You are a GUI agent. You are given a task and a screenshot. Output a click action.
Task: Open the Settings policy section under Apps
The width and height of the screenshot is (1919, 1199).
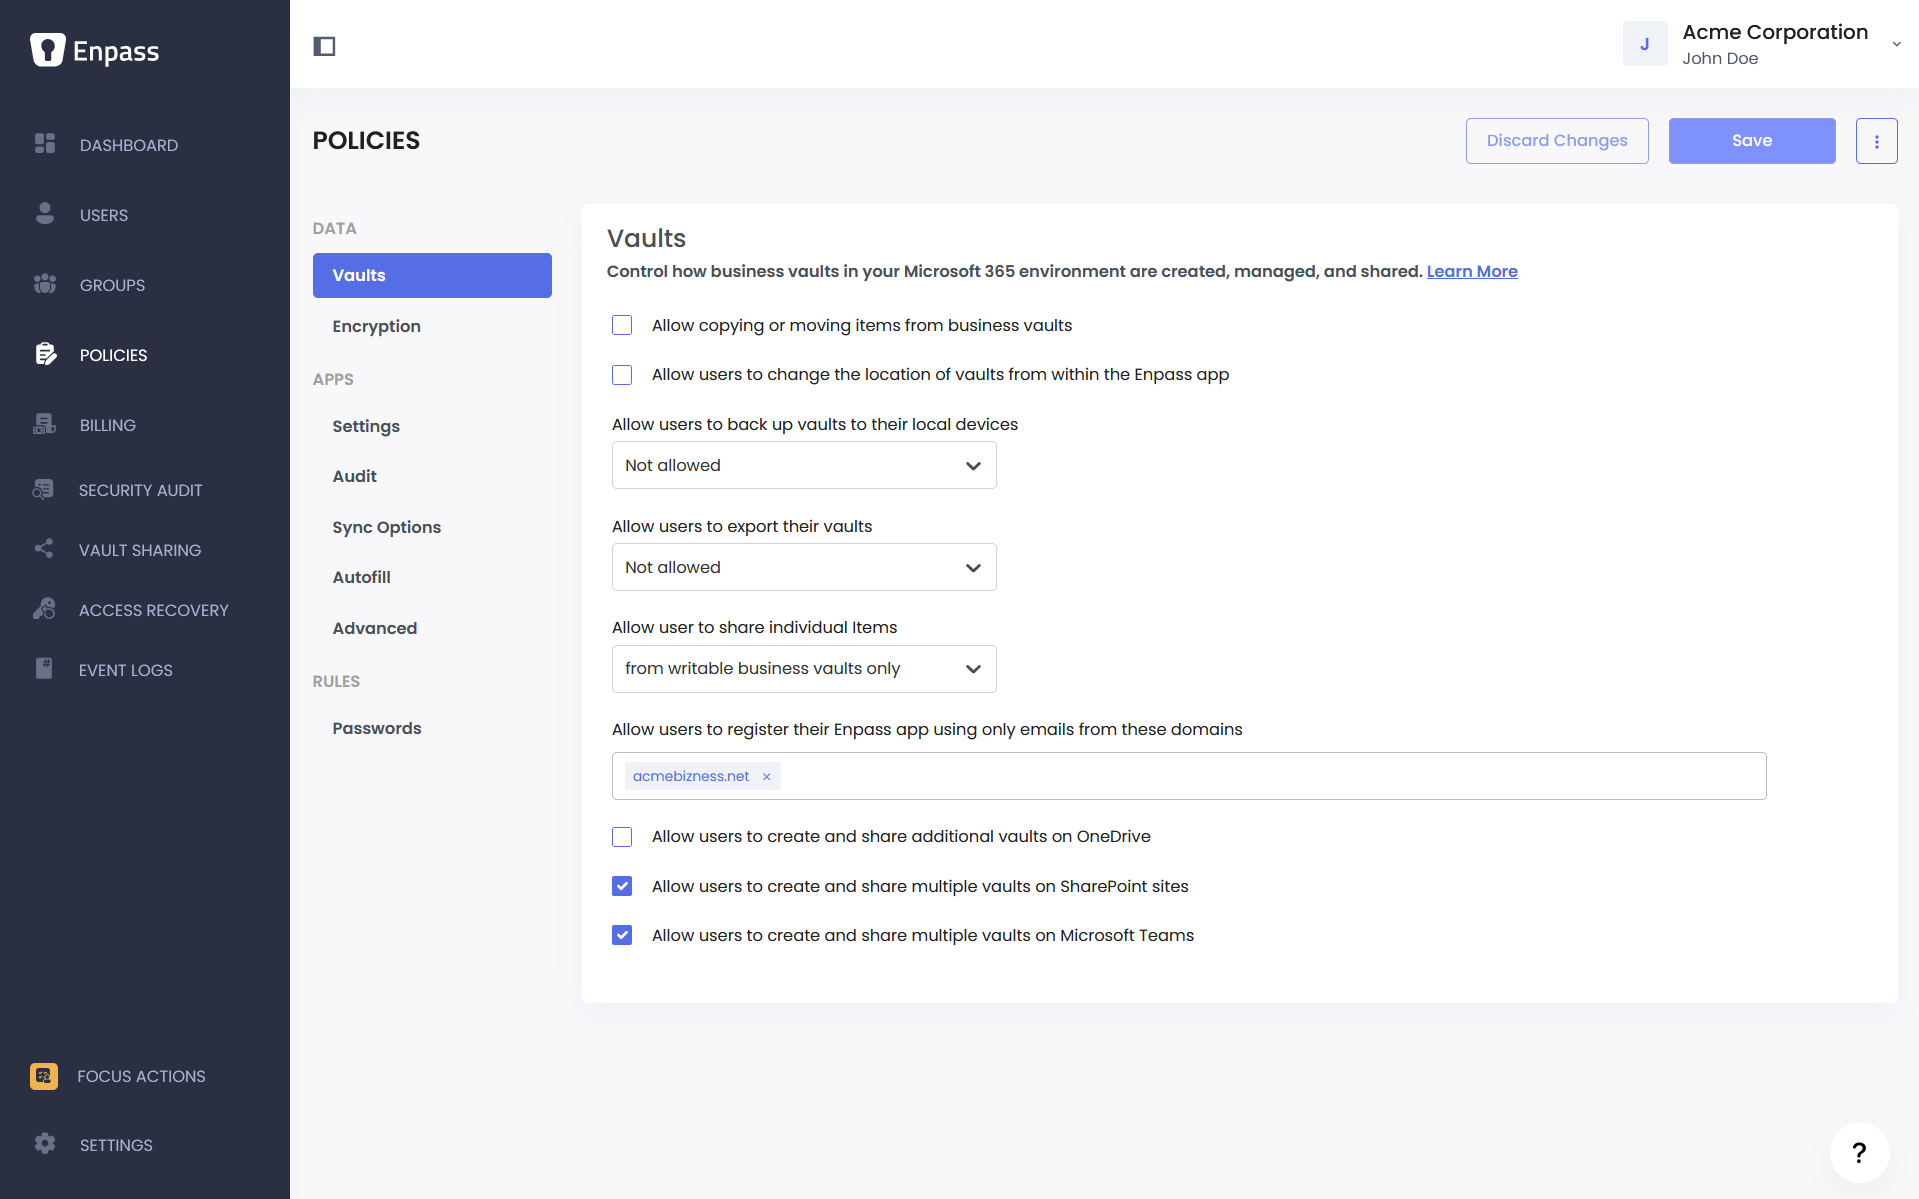click(366, 426)
